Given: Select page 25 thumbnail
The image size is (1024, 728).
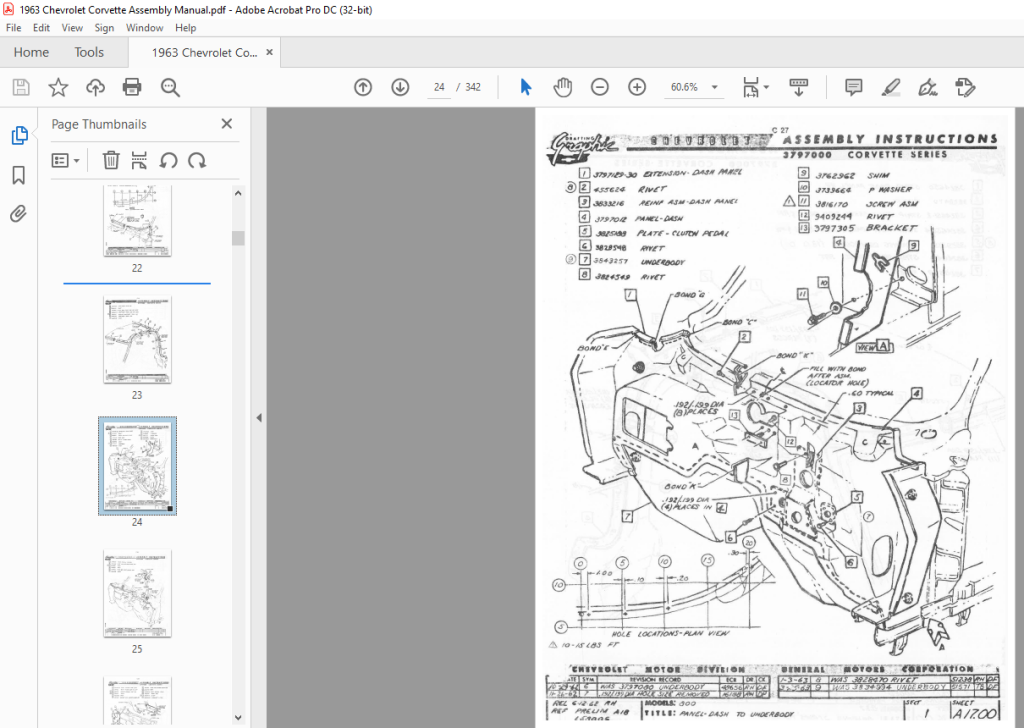Looking at the screenshot, I should (x=137, y=593).
